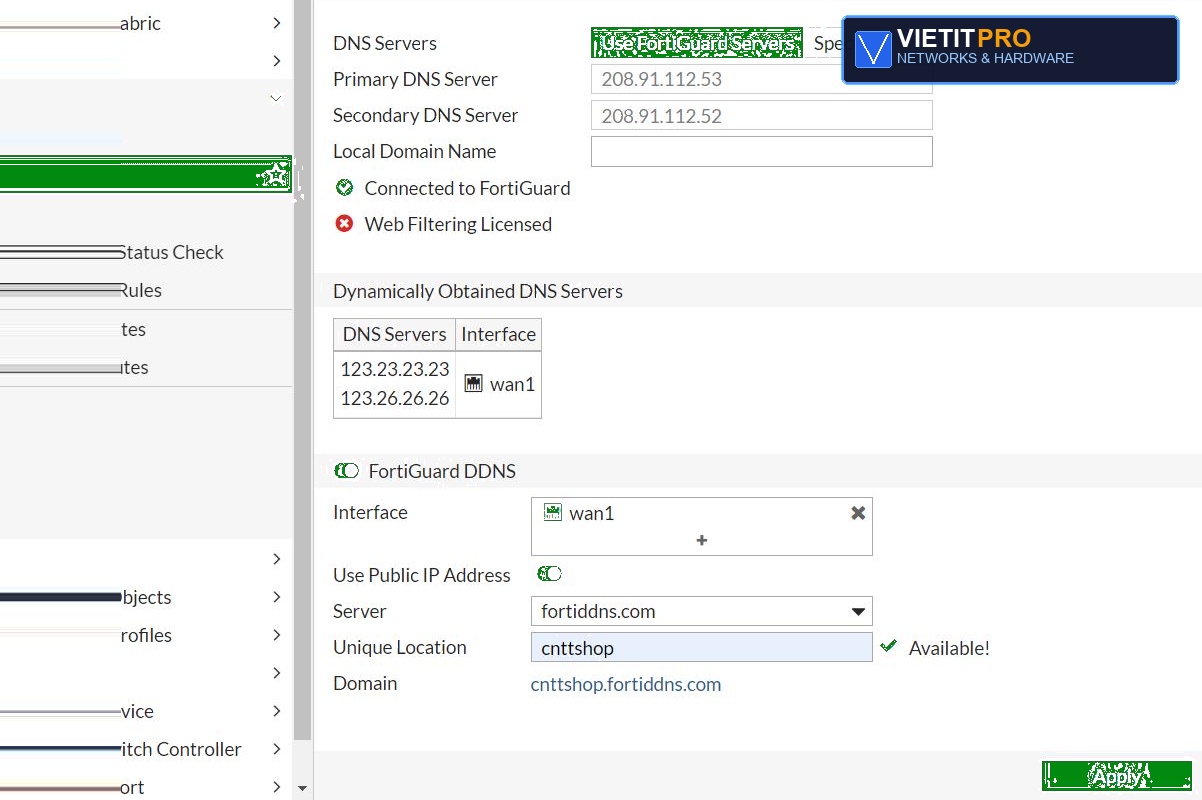Click the 'DNS Servers' table column header

[395, 334]
